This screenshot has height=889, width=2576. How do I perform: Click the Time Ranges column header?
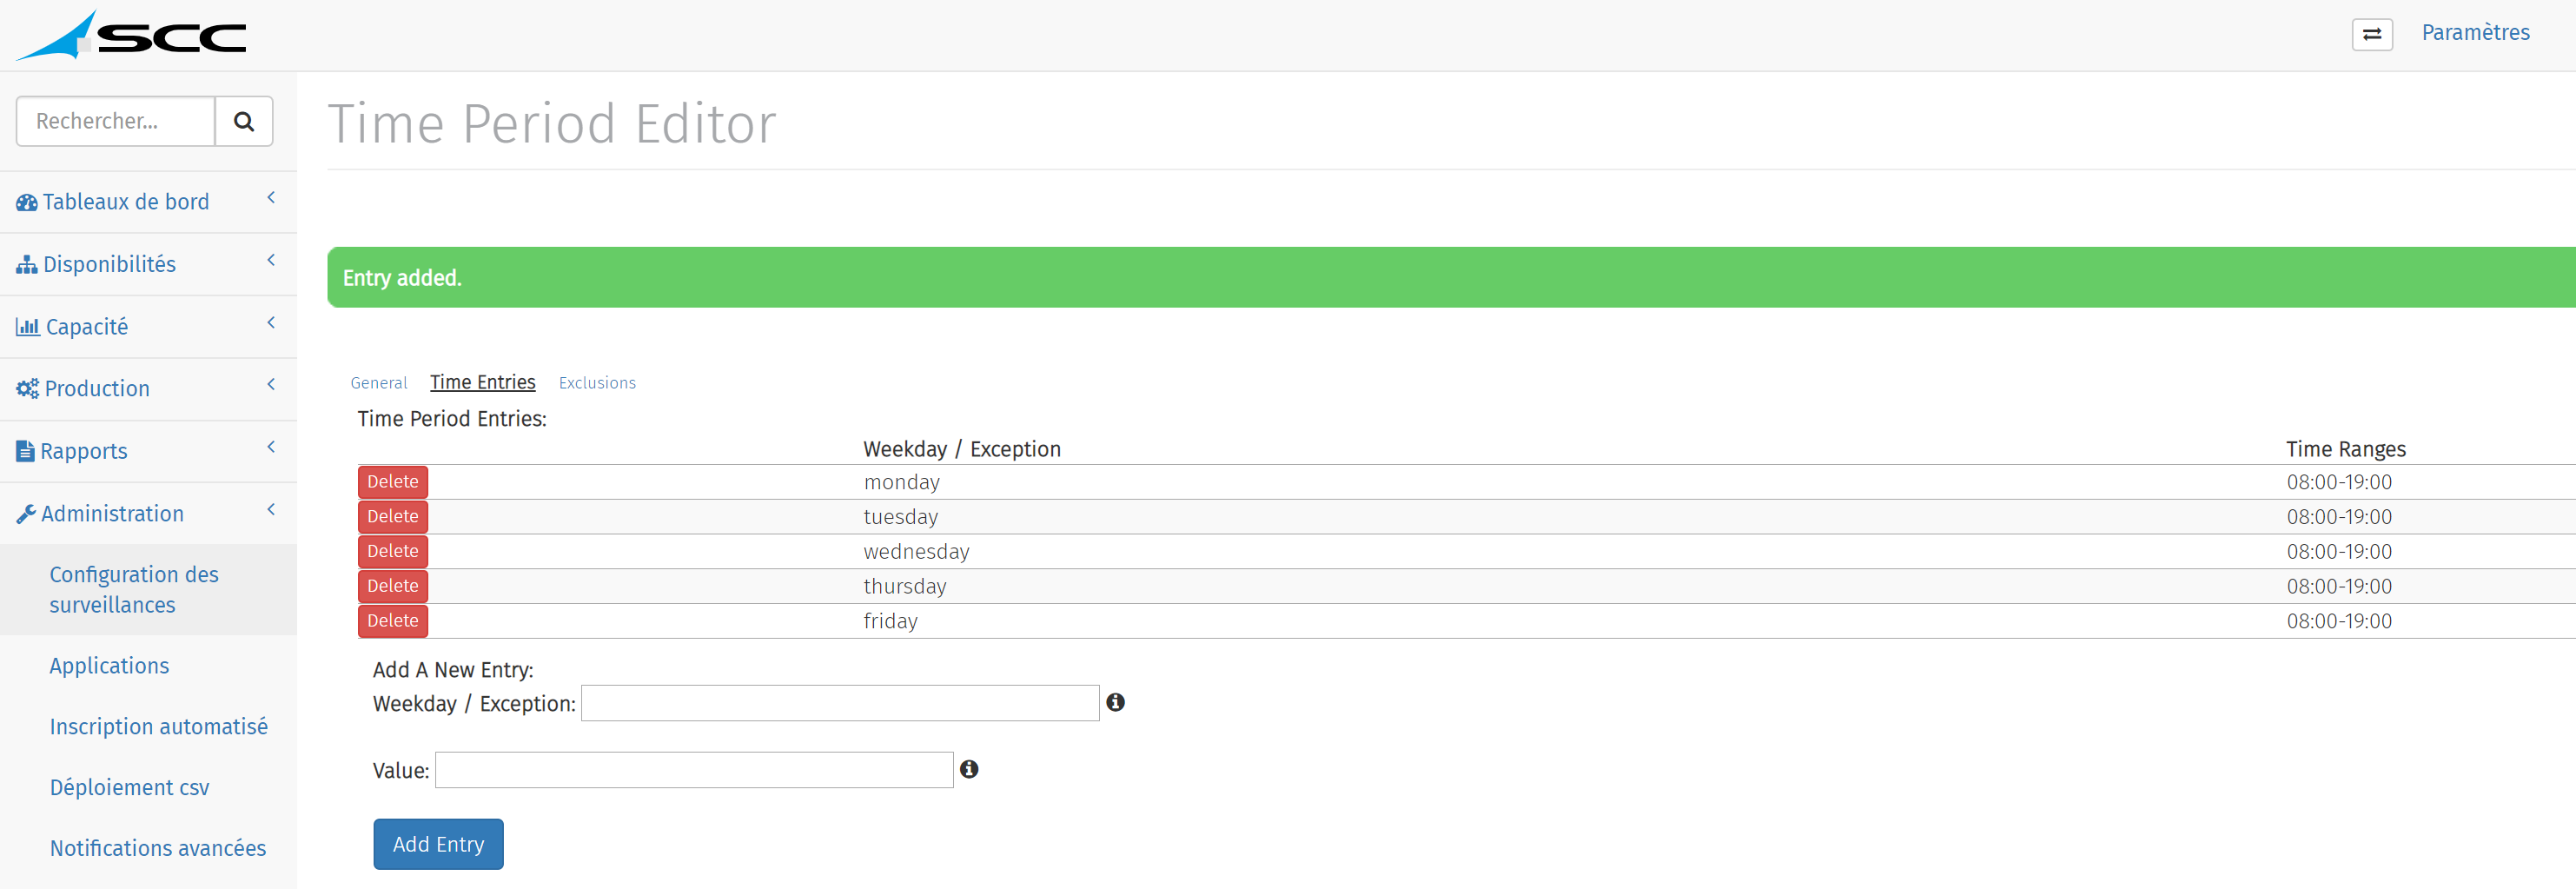point(2345,449)
